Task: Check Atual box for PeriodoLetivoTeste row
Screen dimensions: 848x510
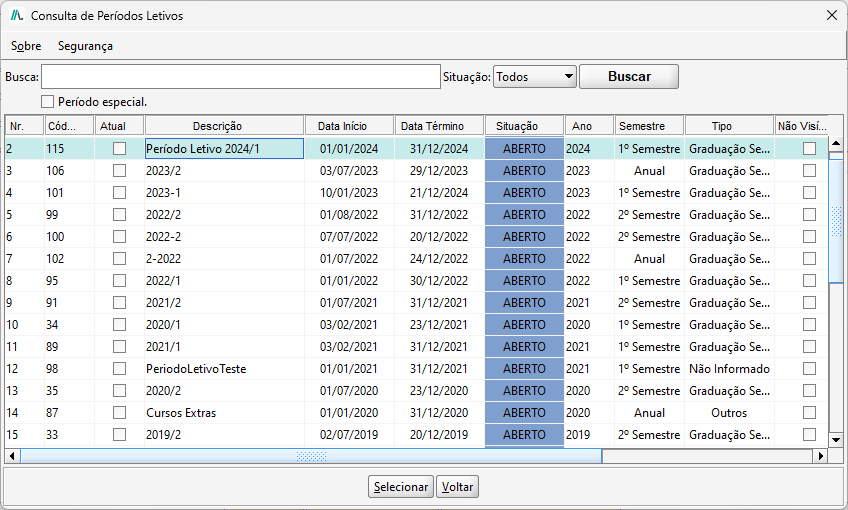Action: tap(119, 369)
